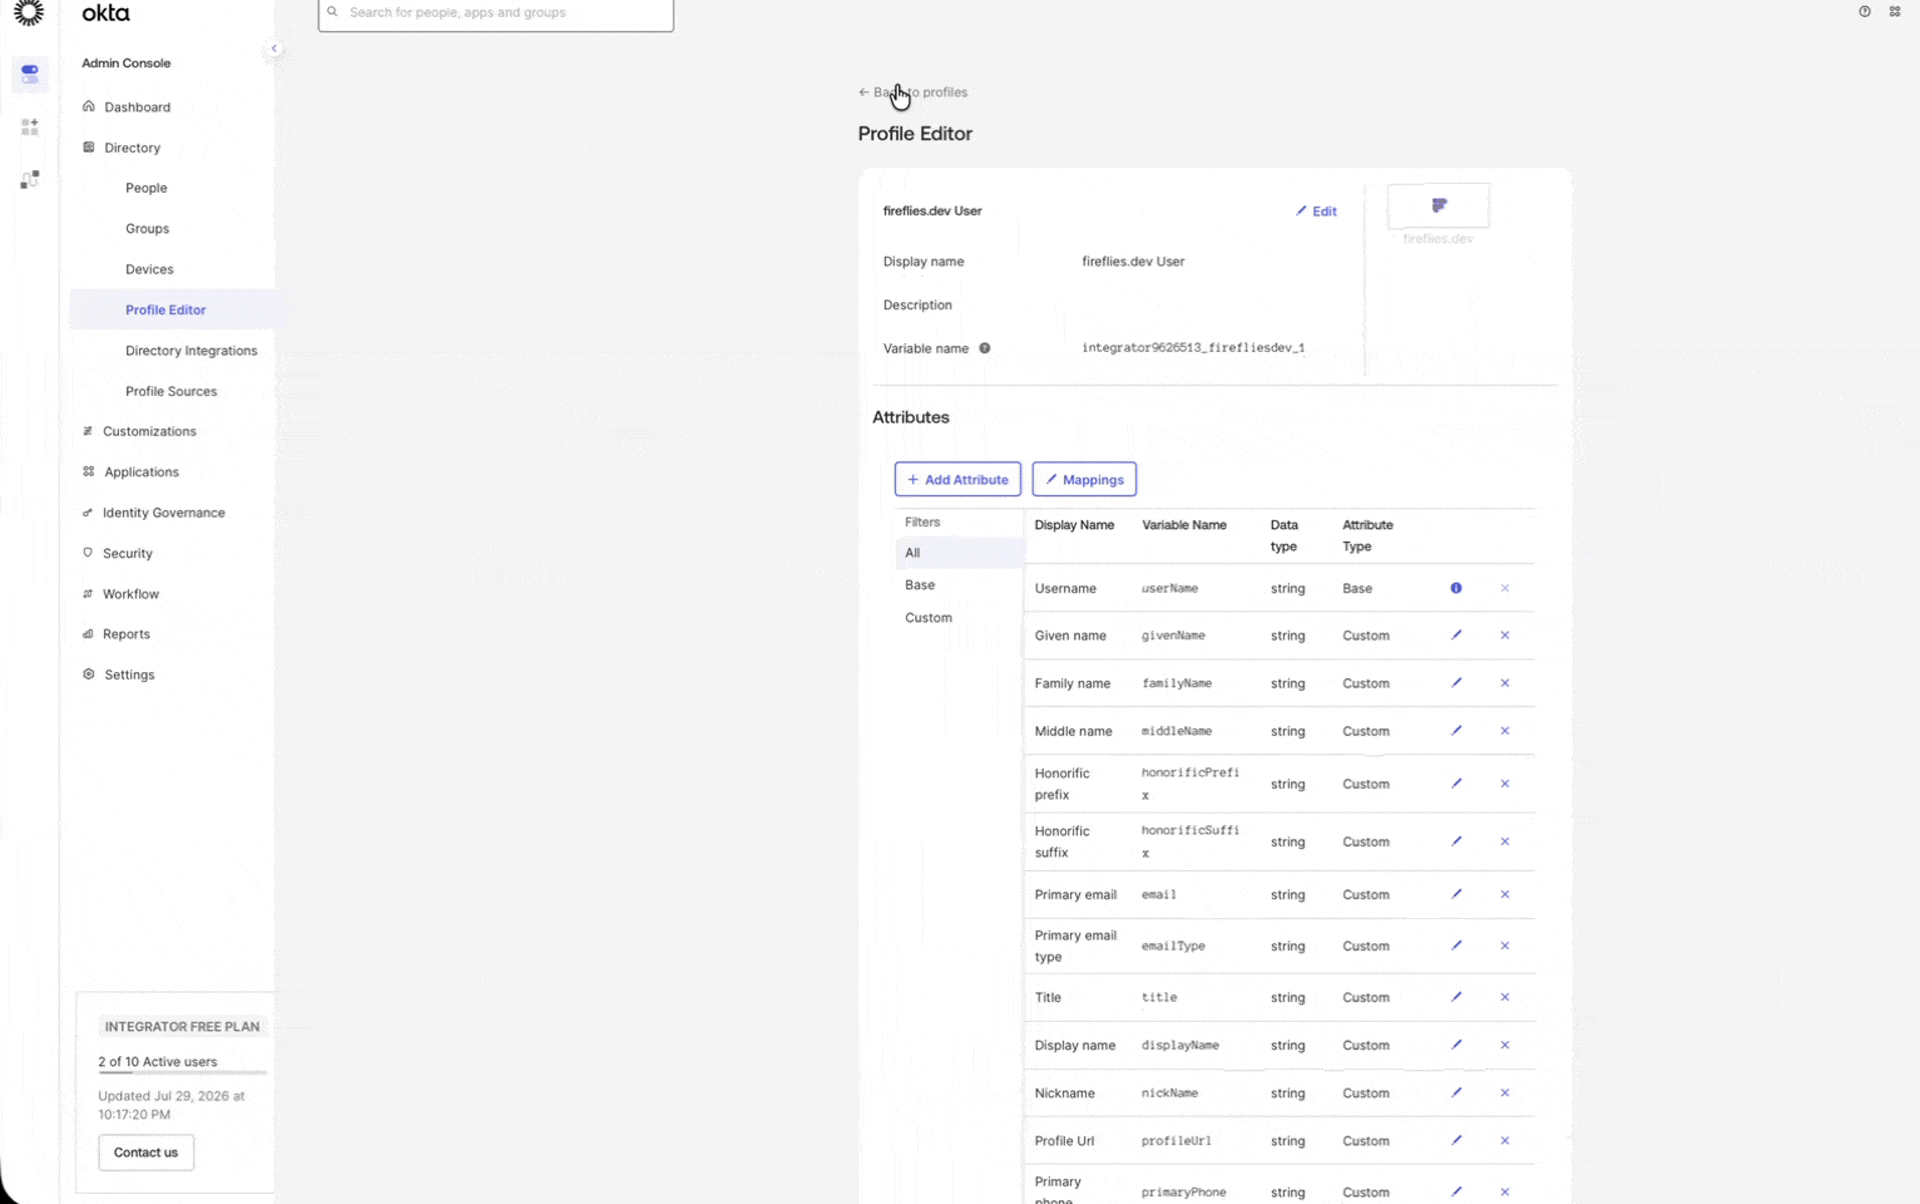Screen dimensions: 1920x1204
Task: Remove the Display name attribute row
Action: click(1505, 1045)
